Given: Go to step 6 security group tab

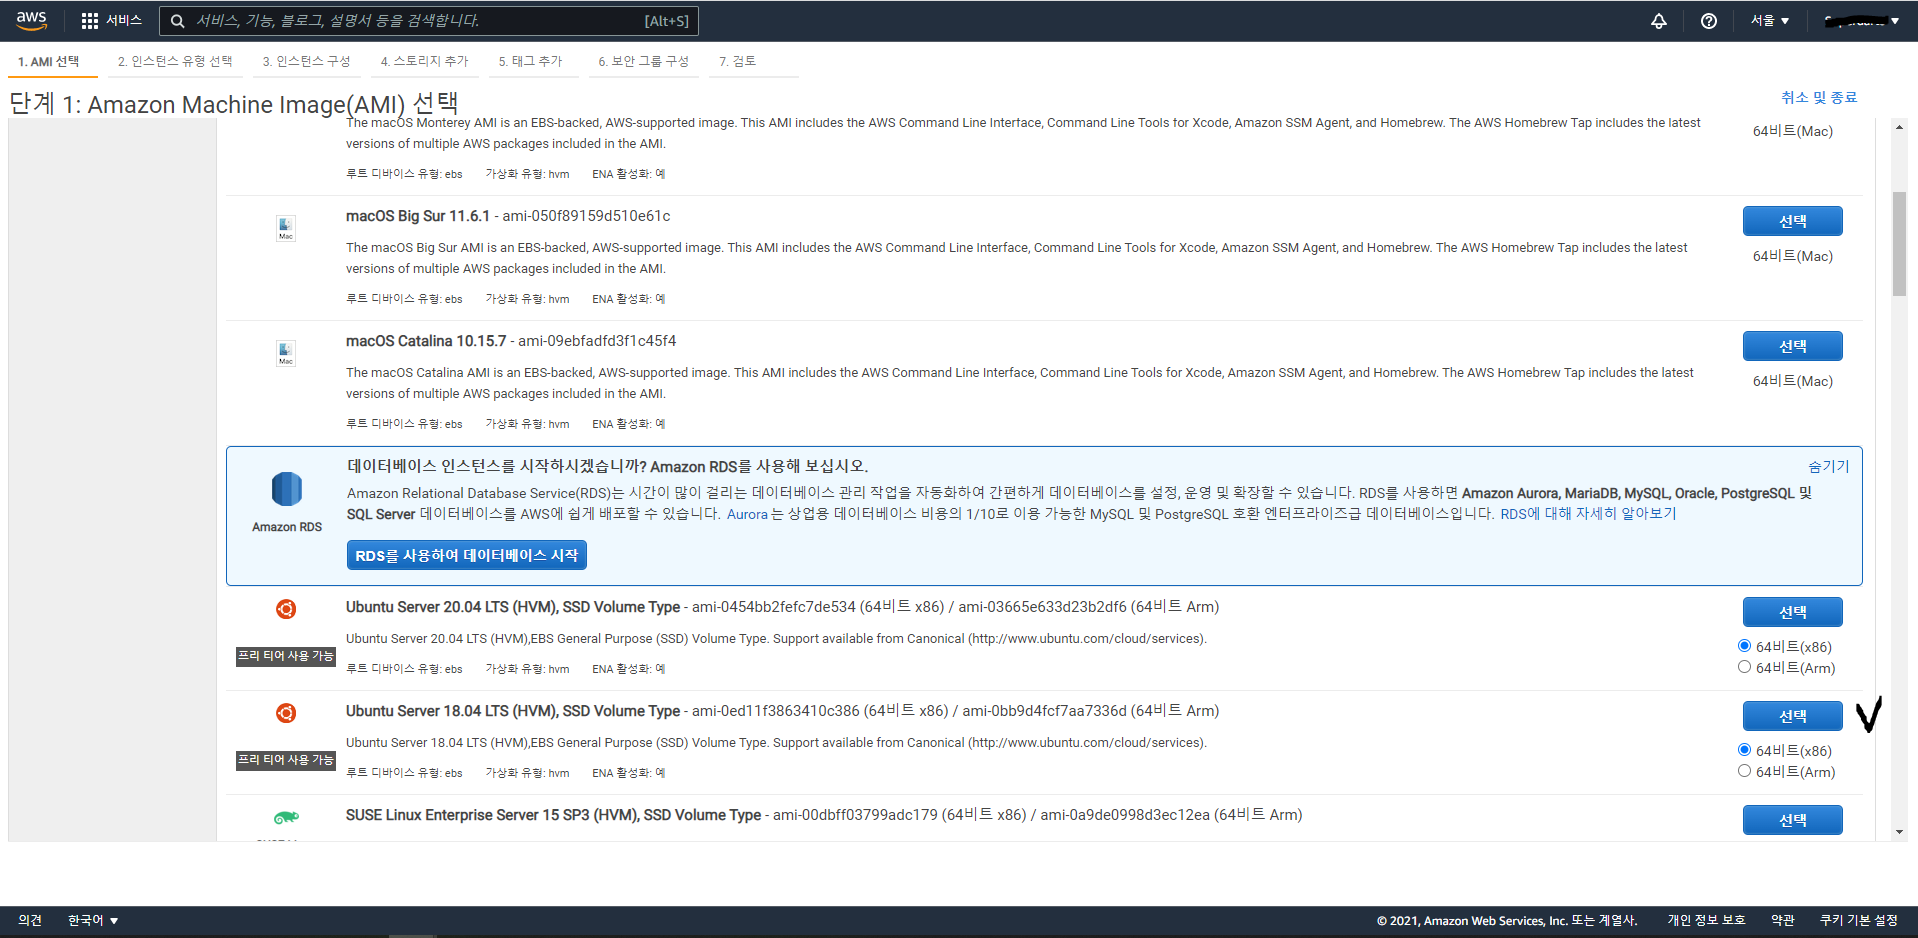Looking at the screenshot, I should [x=644, y=62].
